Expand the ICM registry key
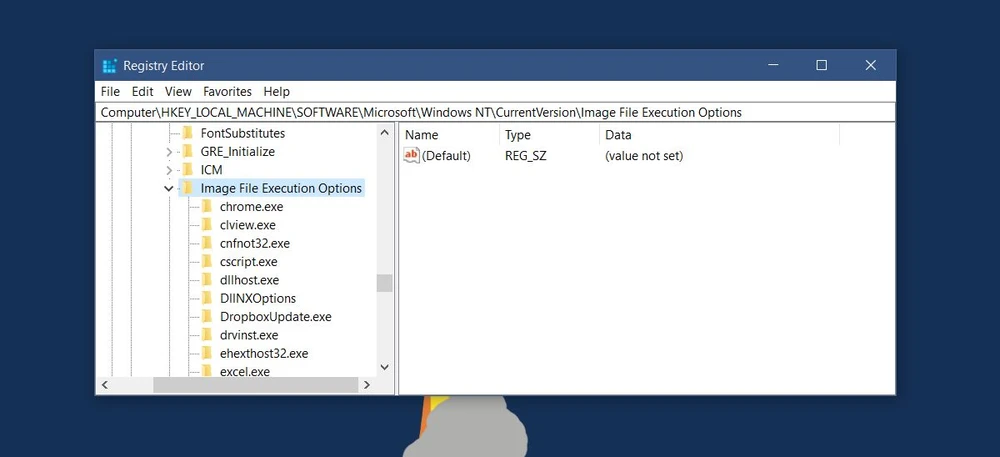The height and width of the screenshot is (457, 1000). [168, 170]
